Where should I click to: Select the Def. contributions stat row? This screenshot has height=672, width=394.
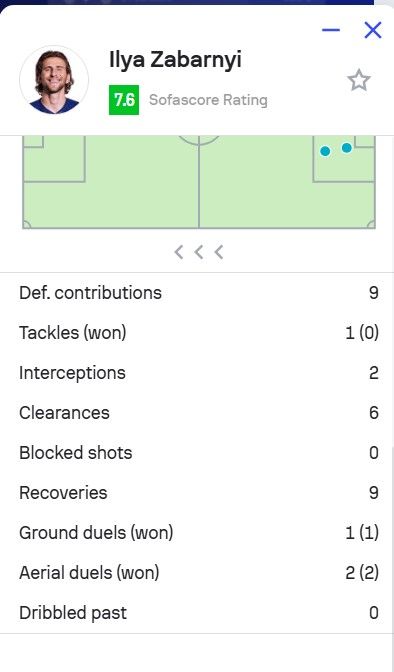coord(199,293)
